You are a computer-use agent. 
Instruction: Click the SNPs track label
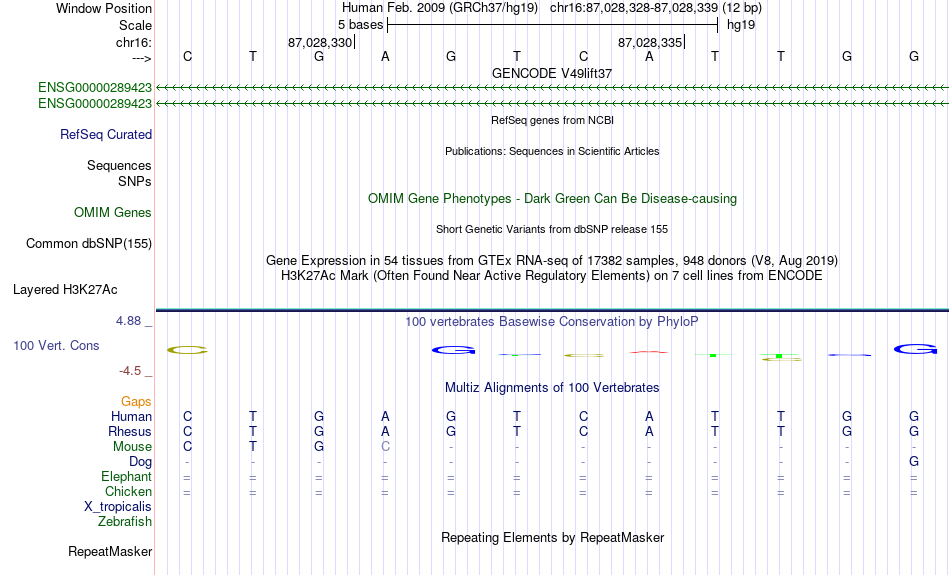coord(135,181)
